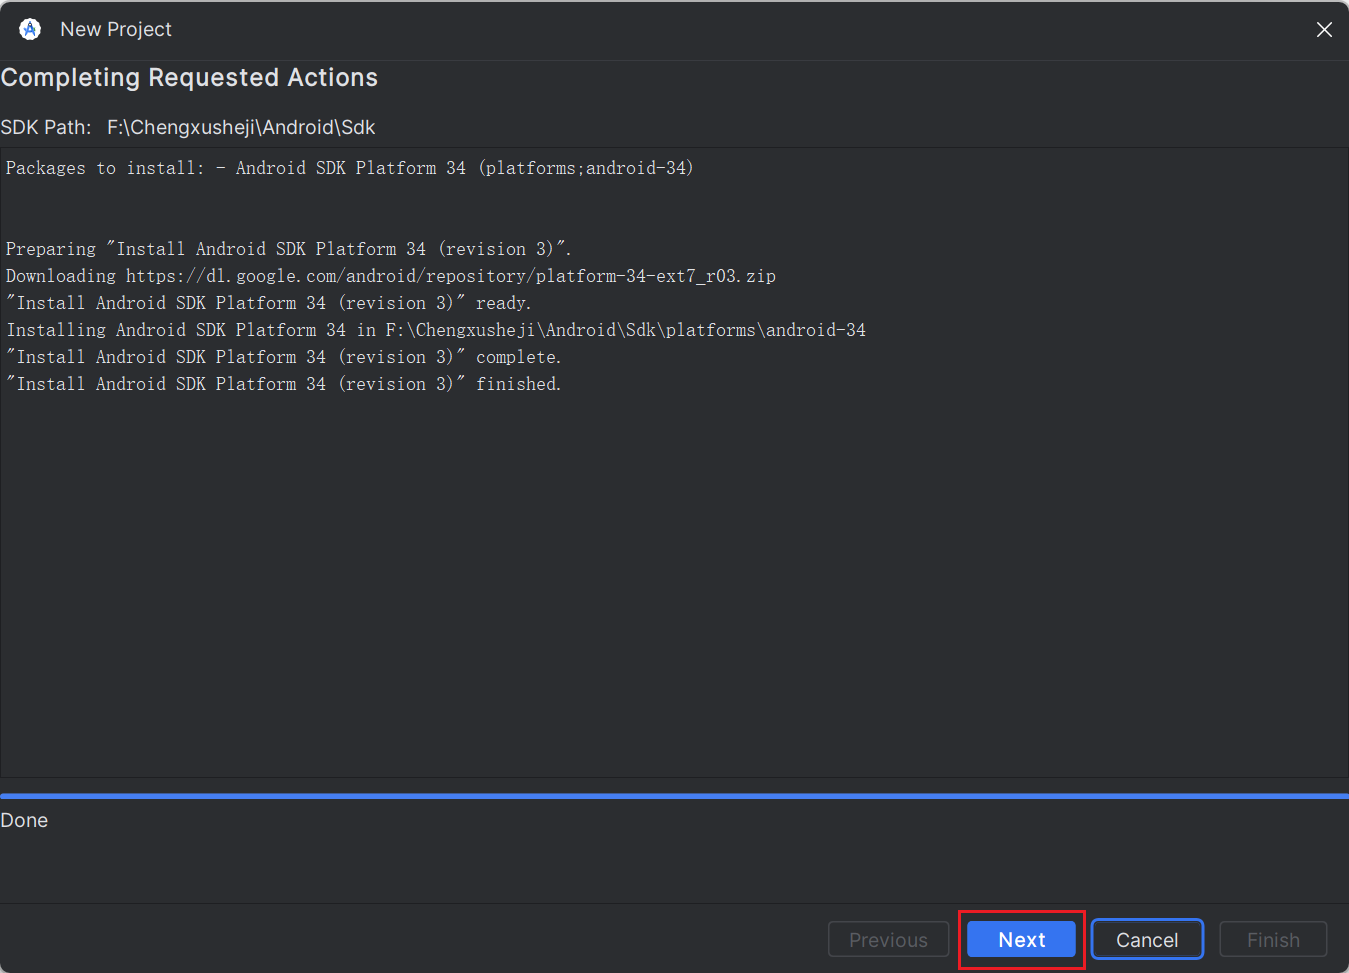Image resolution: width=1349 pixels, height=973 pixels.
Task: Select the 'Packages to install' log line
Action: pos(349,168)
